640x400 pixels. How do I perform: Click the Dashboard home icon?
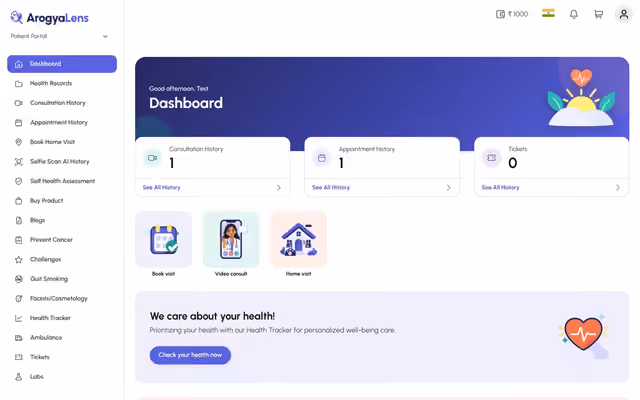pyautogui.click(x=18, y=64)
